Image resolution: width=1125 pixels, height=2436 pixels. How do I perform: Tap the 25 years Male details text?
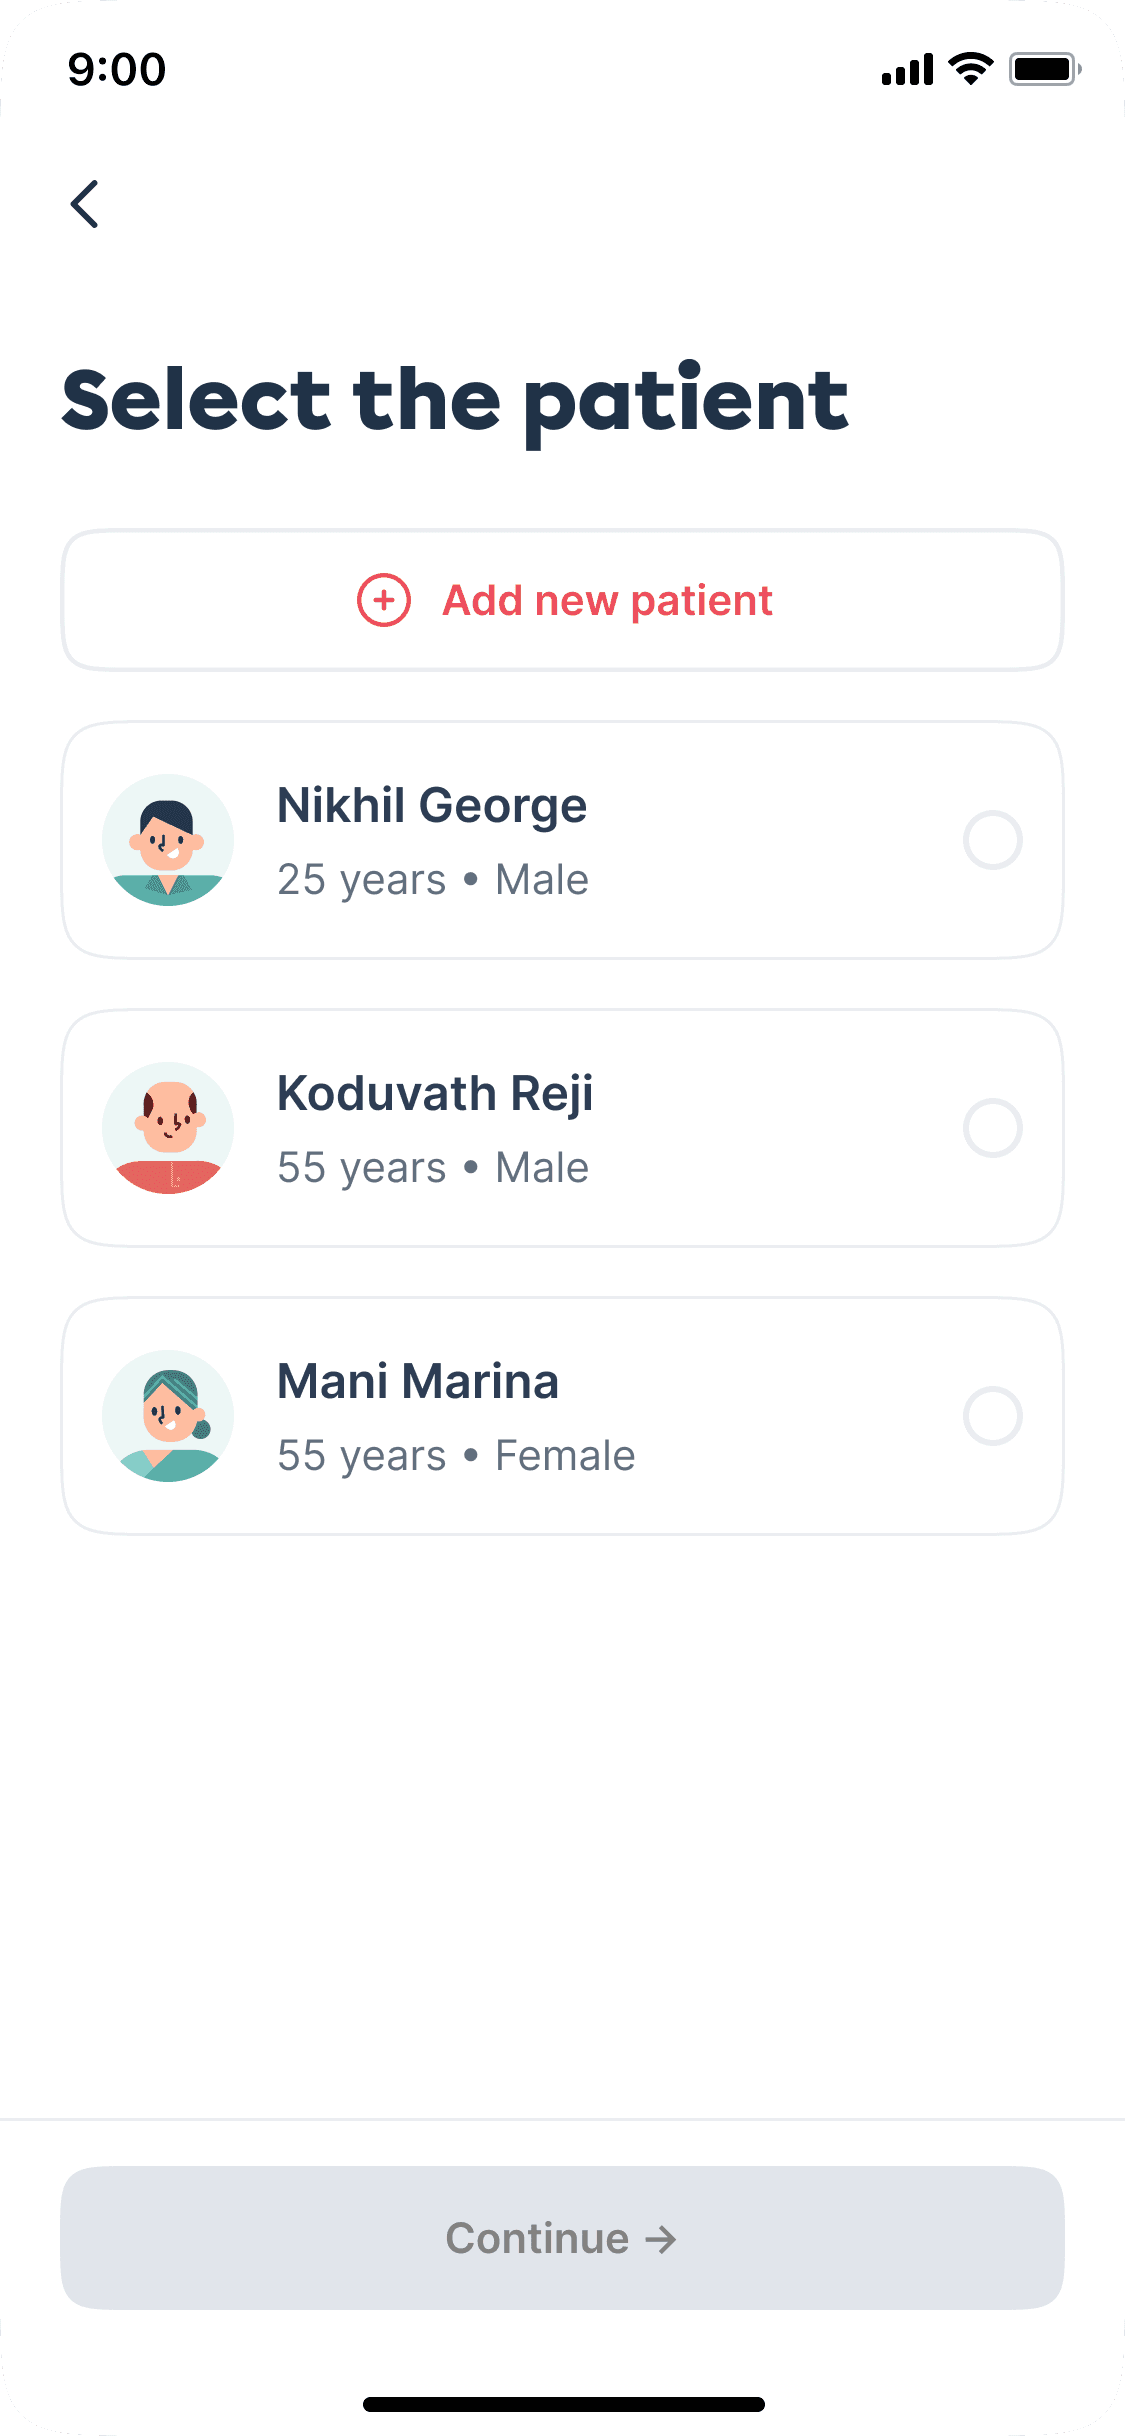(x=433, y=880)
